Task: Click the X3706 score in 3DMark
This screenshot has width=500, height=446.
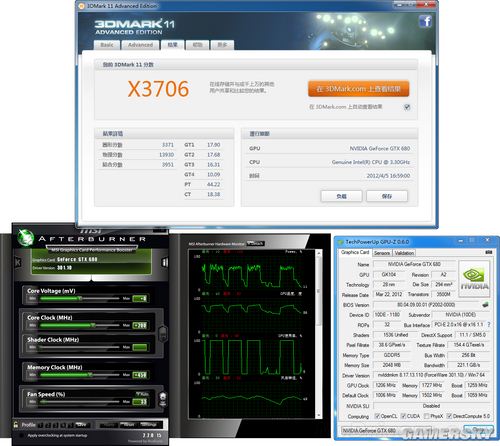Action: click(158, 89)
